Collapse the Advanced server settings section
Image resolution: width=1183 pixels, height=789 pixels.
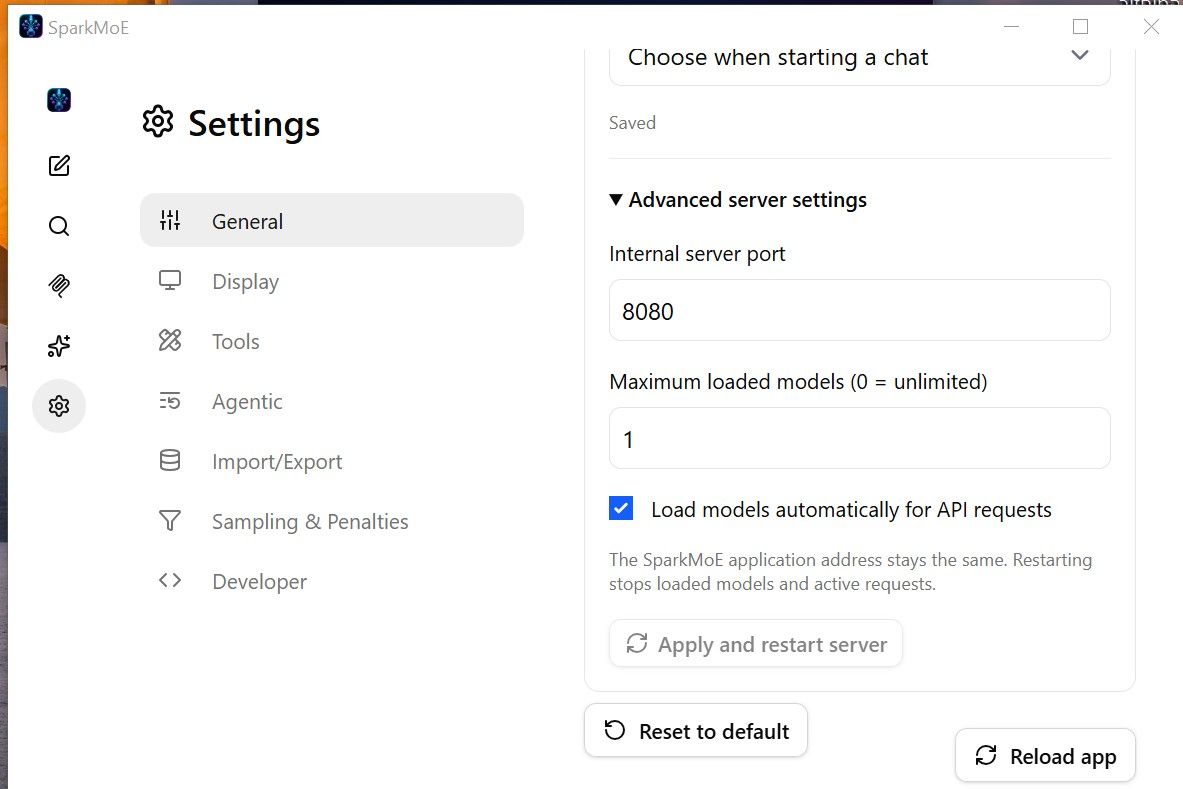pos(739,199)
